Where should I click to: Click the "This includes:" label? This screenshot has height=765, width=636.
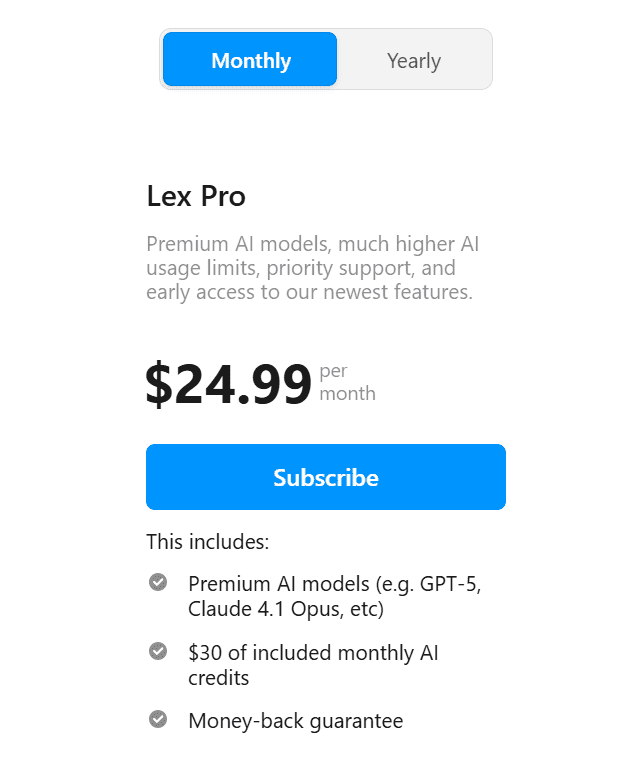coord(207,542)
